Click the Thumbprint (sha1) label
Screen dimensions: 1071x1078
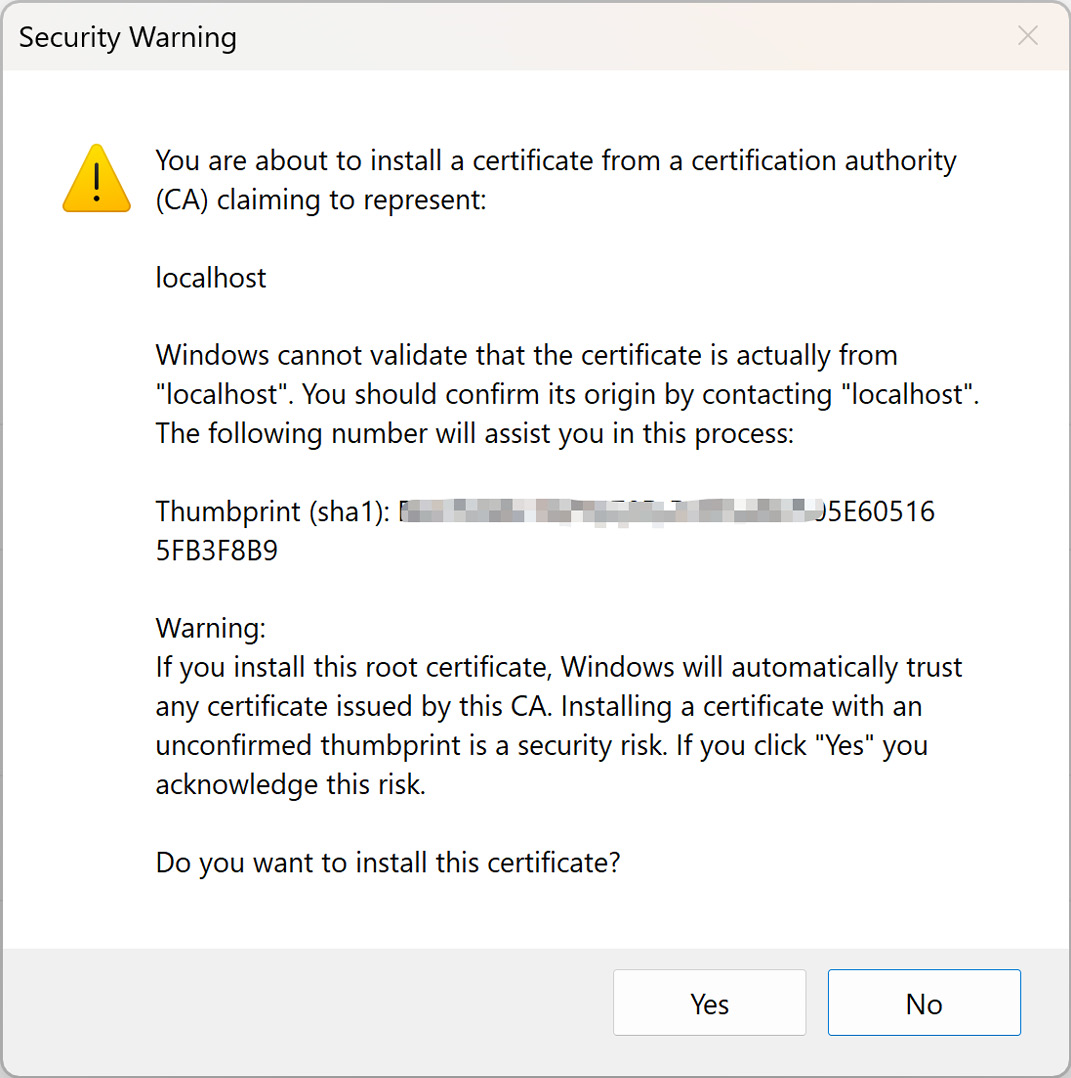pos(273,512)
